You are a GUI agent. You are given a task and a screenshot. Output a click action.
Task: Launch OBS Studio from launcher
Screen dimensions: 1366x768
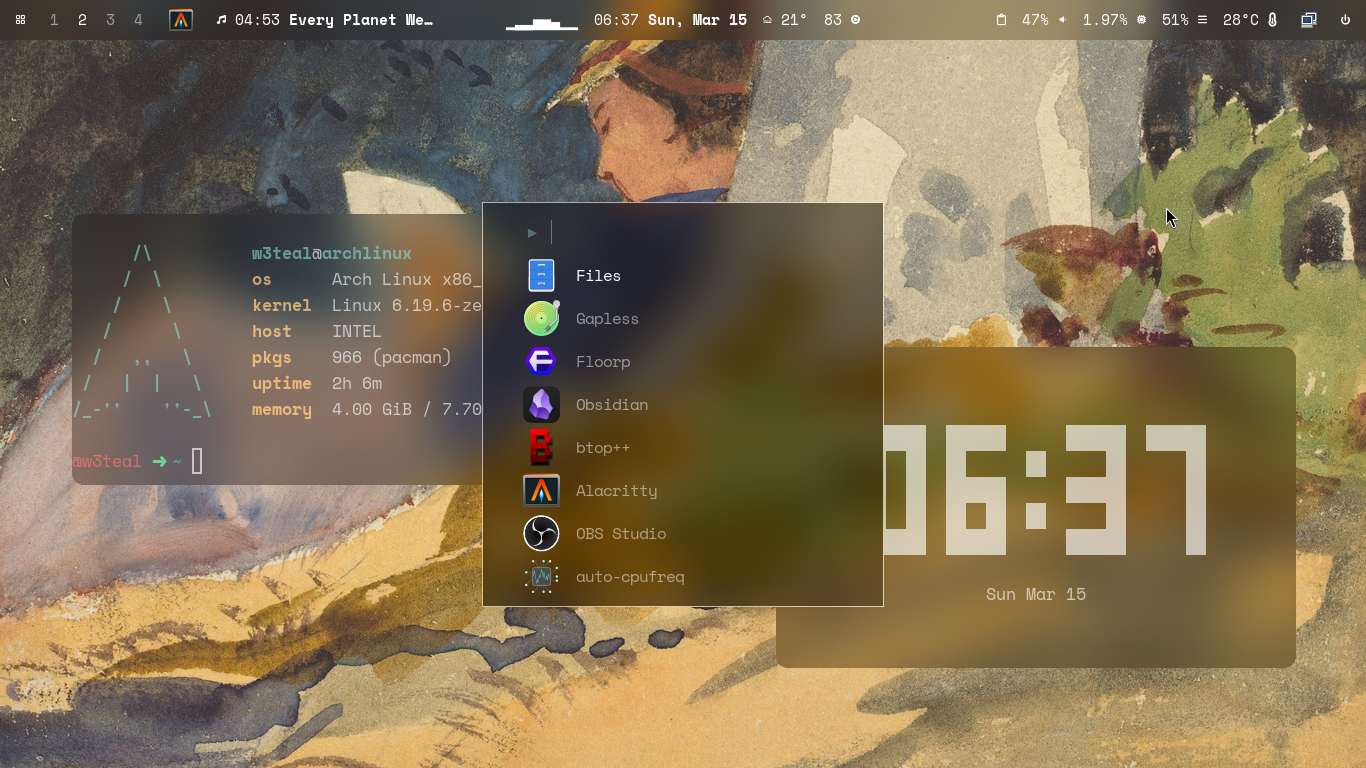click(620, 534)
